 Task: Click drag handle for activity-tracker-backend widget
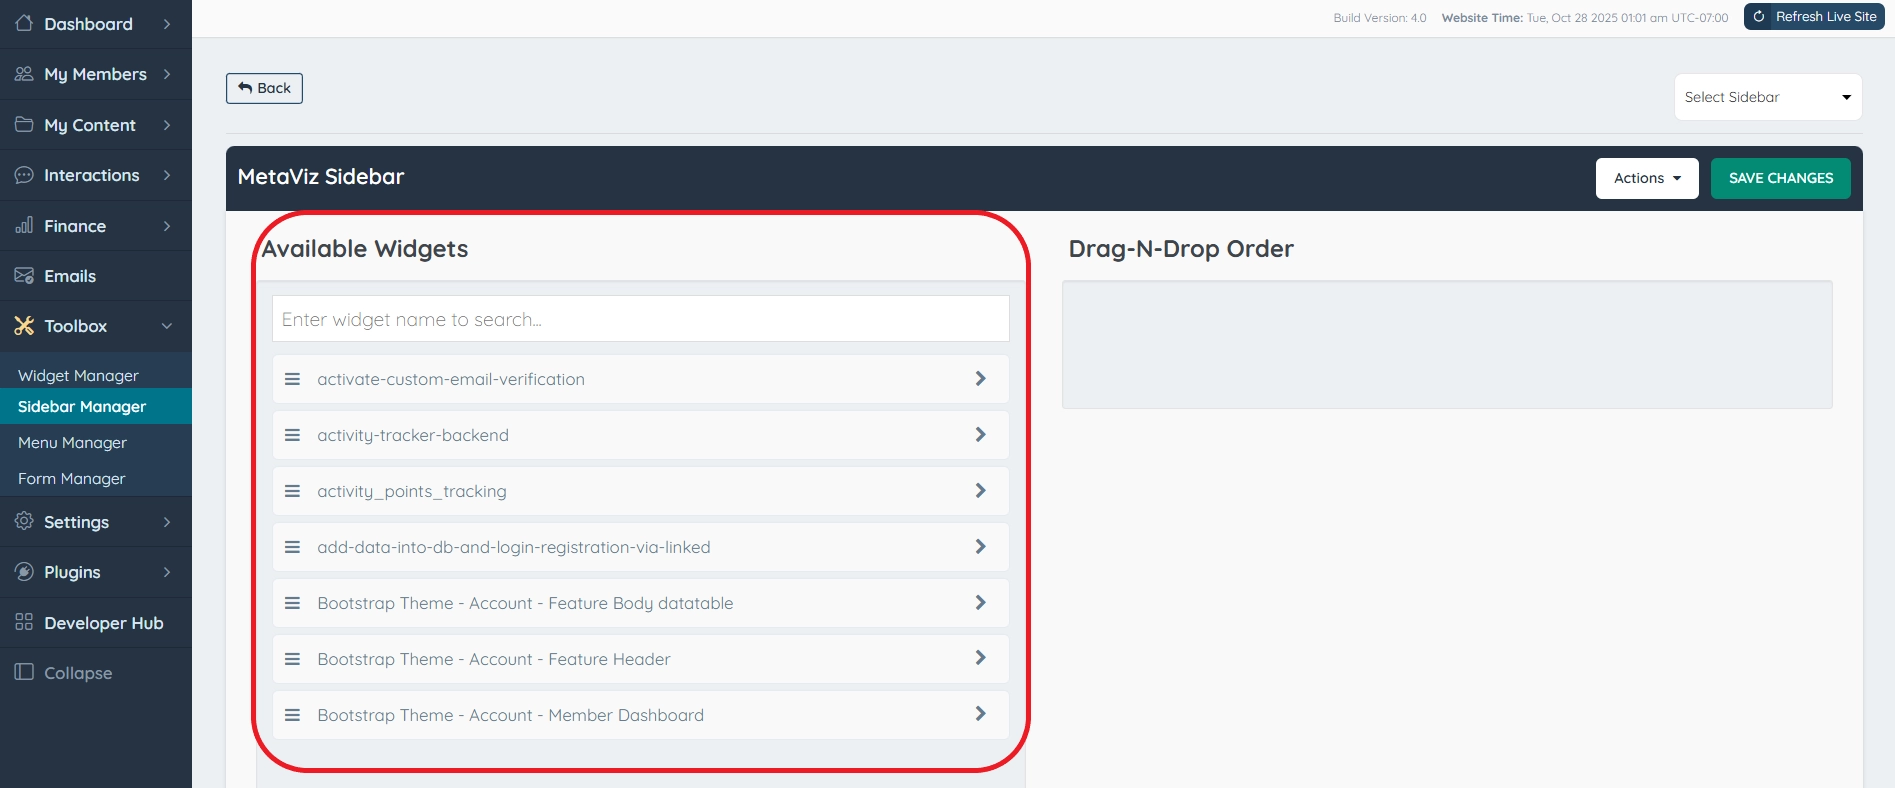pyautogui.click(x=293, y=435)
